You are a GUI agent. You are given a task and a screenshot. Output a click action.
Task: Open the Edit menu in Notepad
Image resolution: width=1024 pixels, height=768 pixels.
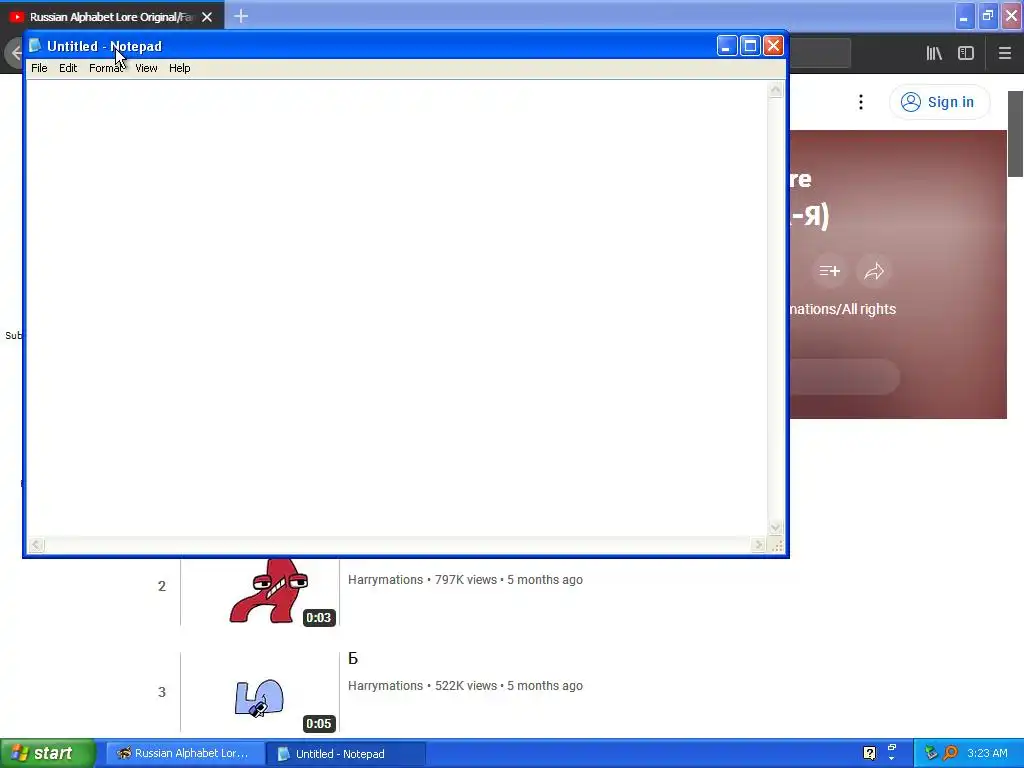tap(68, 68)
